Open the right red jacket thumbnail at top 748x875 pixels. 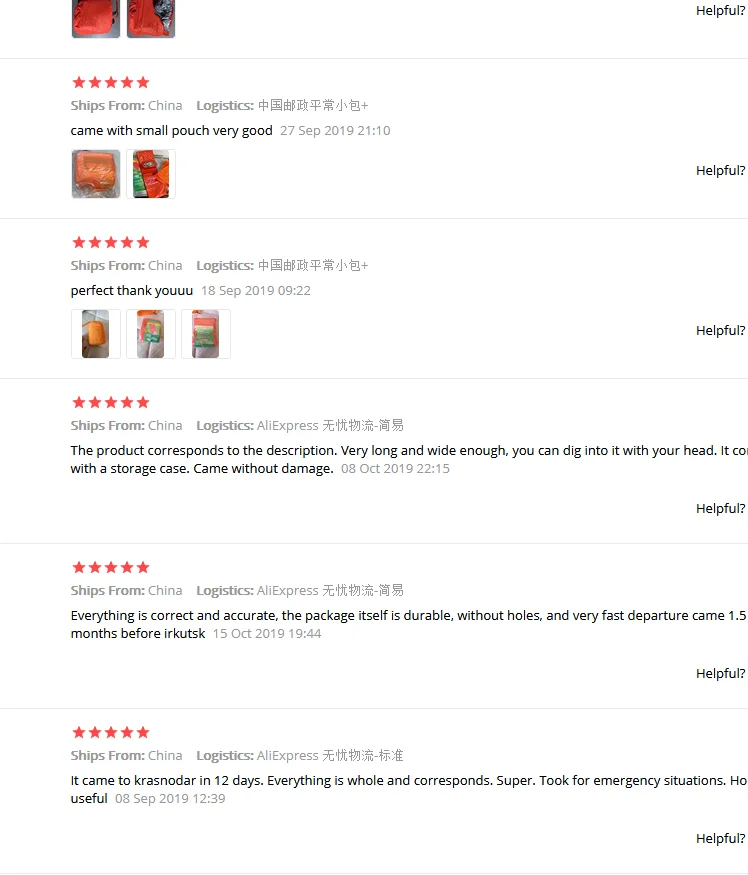[151, 18]
